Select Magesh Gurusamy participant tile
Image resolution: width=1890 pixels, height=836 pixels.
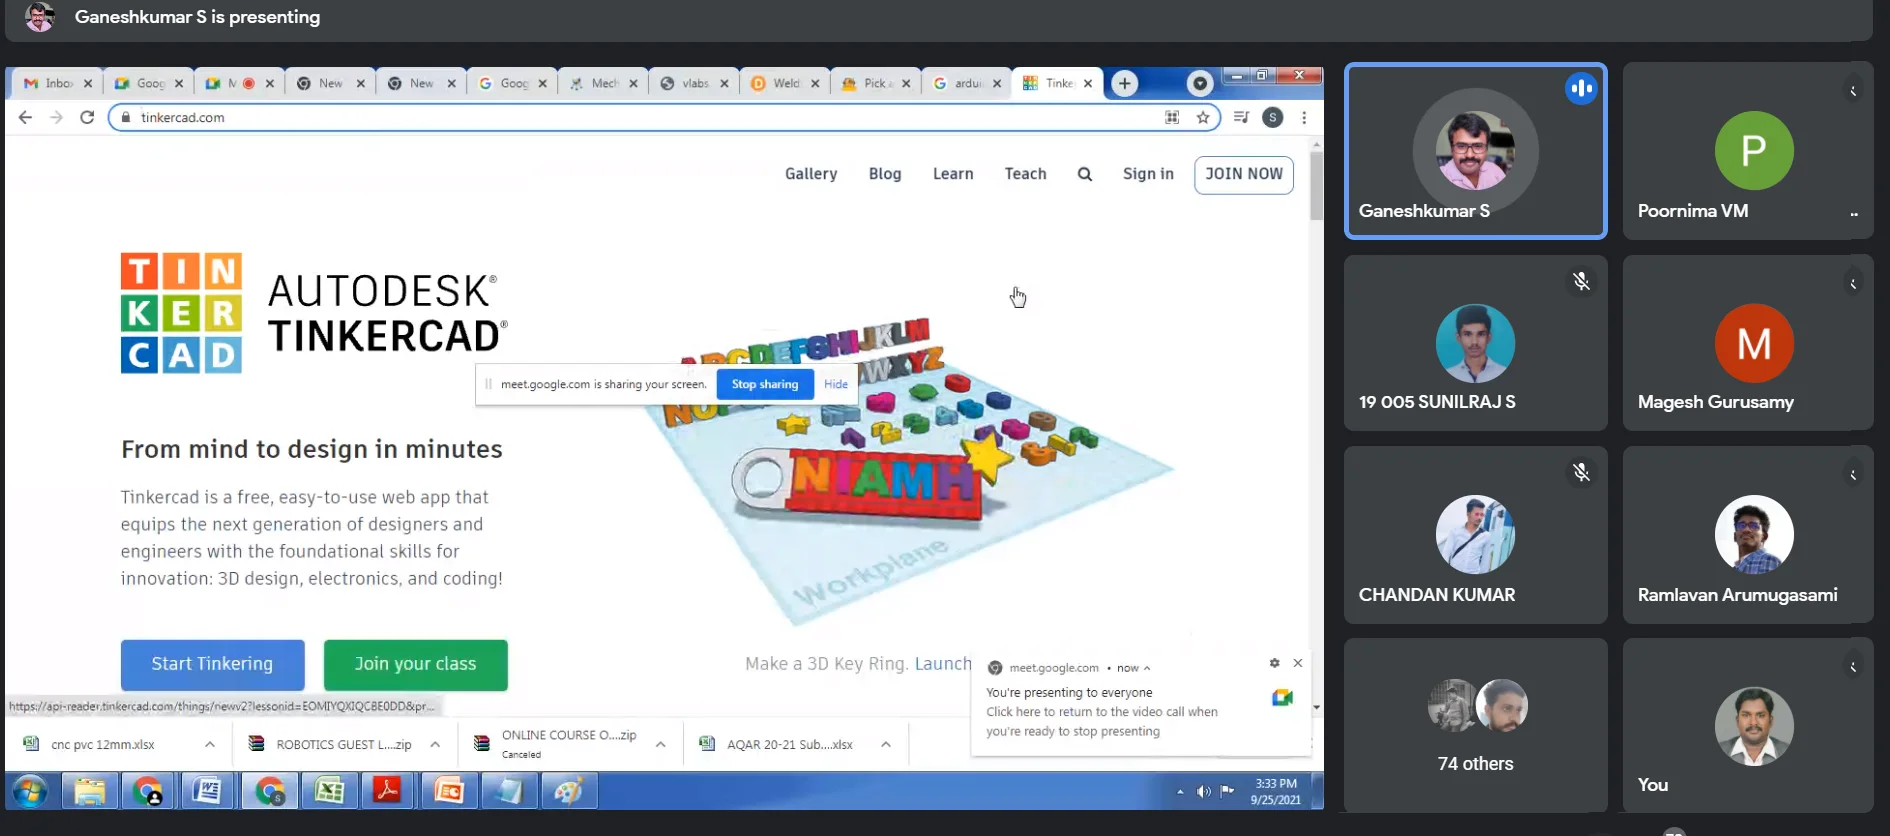(x=1748, y=343)
